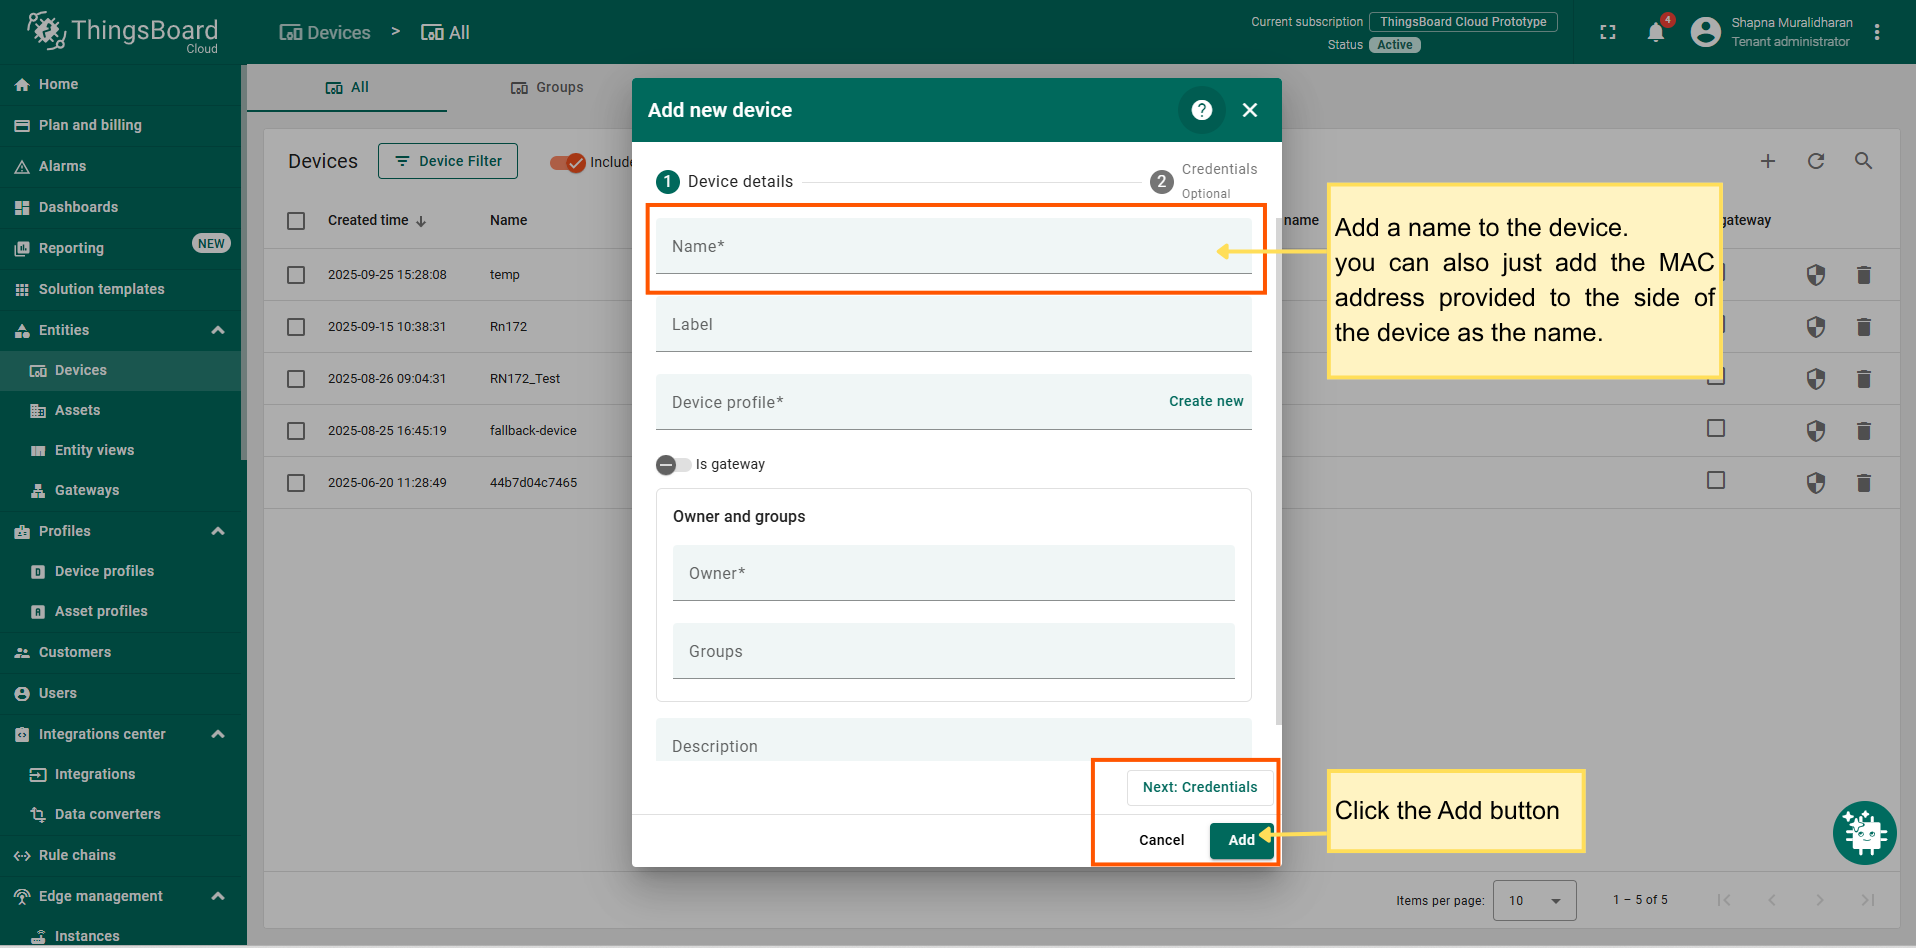Open search in devices table
Viewport: 1916px width, 948px height.
(1863, 161)
